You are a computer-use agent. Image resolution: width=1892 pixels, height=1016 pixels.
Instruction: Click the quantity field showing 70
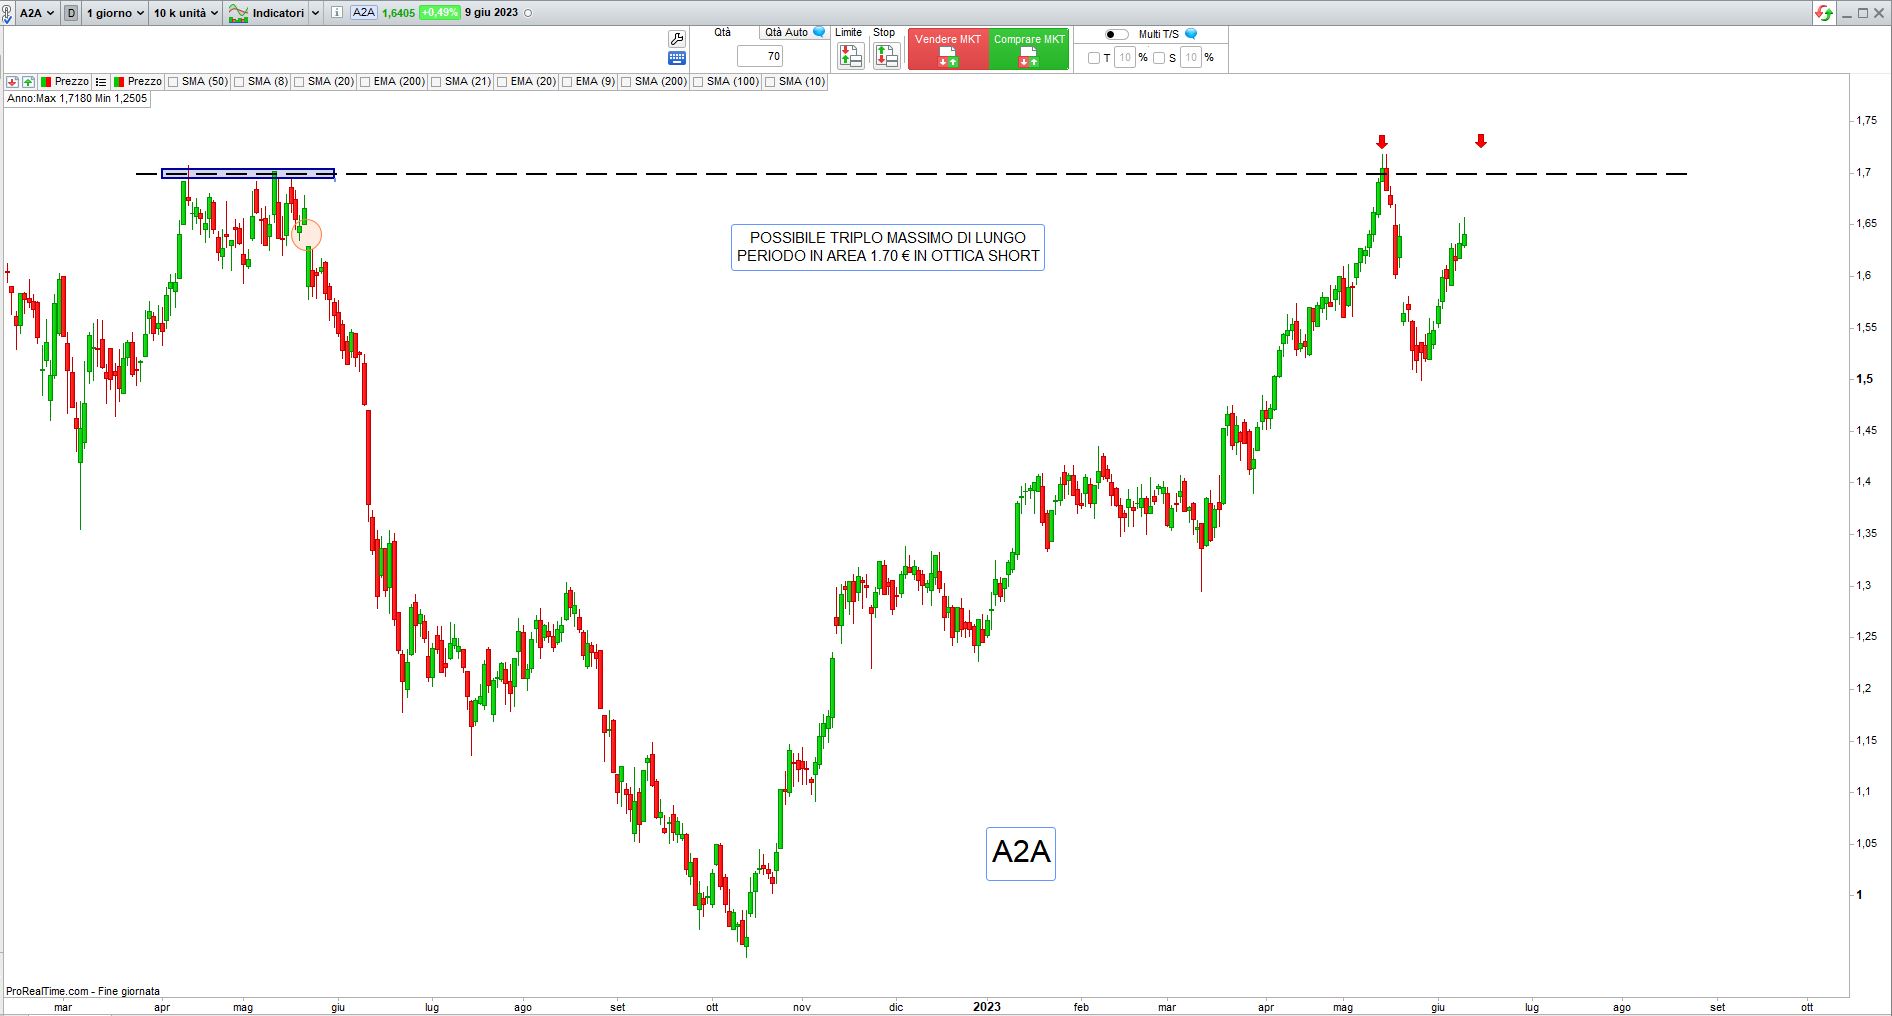(x=760, y=57)
